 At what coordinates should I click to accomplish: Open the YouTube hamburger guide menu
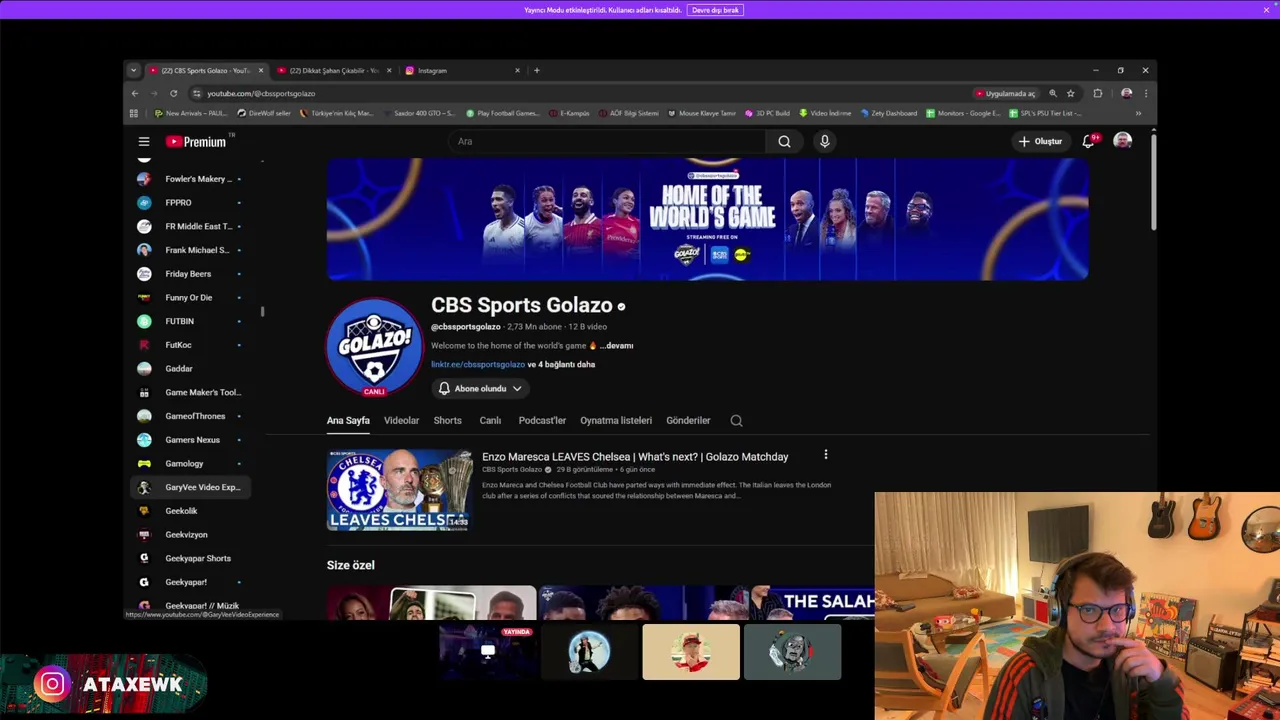[144, 142]
